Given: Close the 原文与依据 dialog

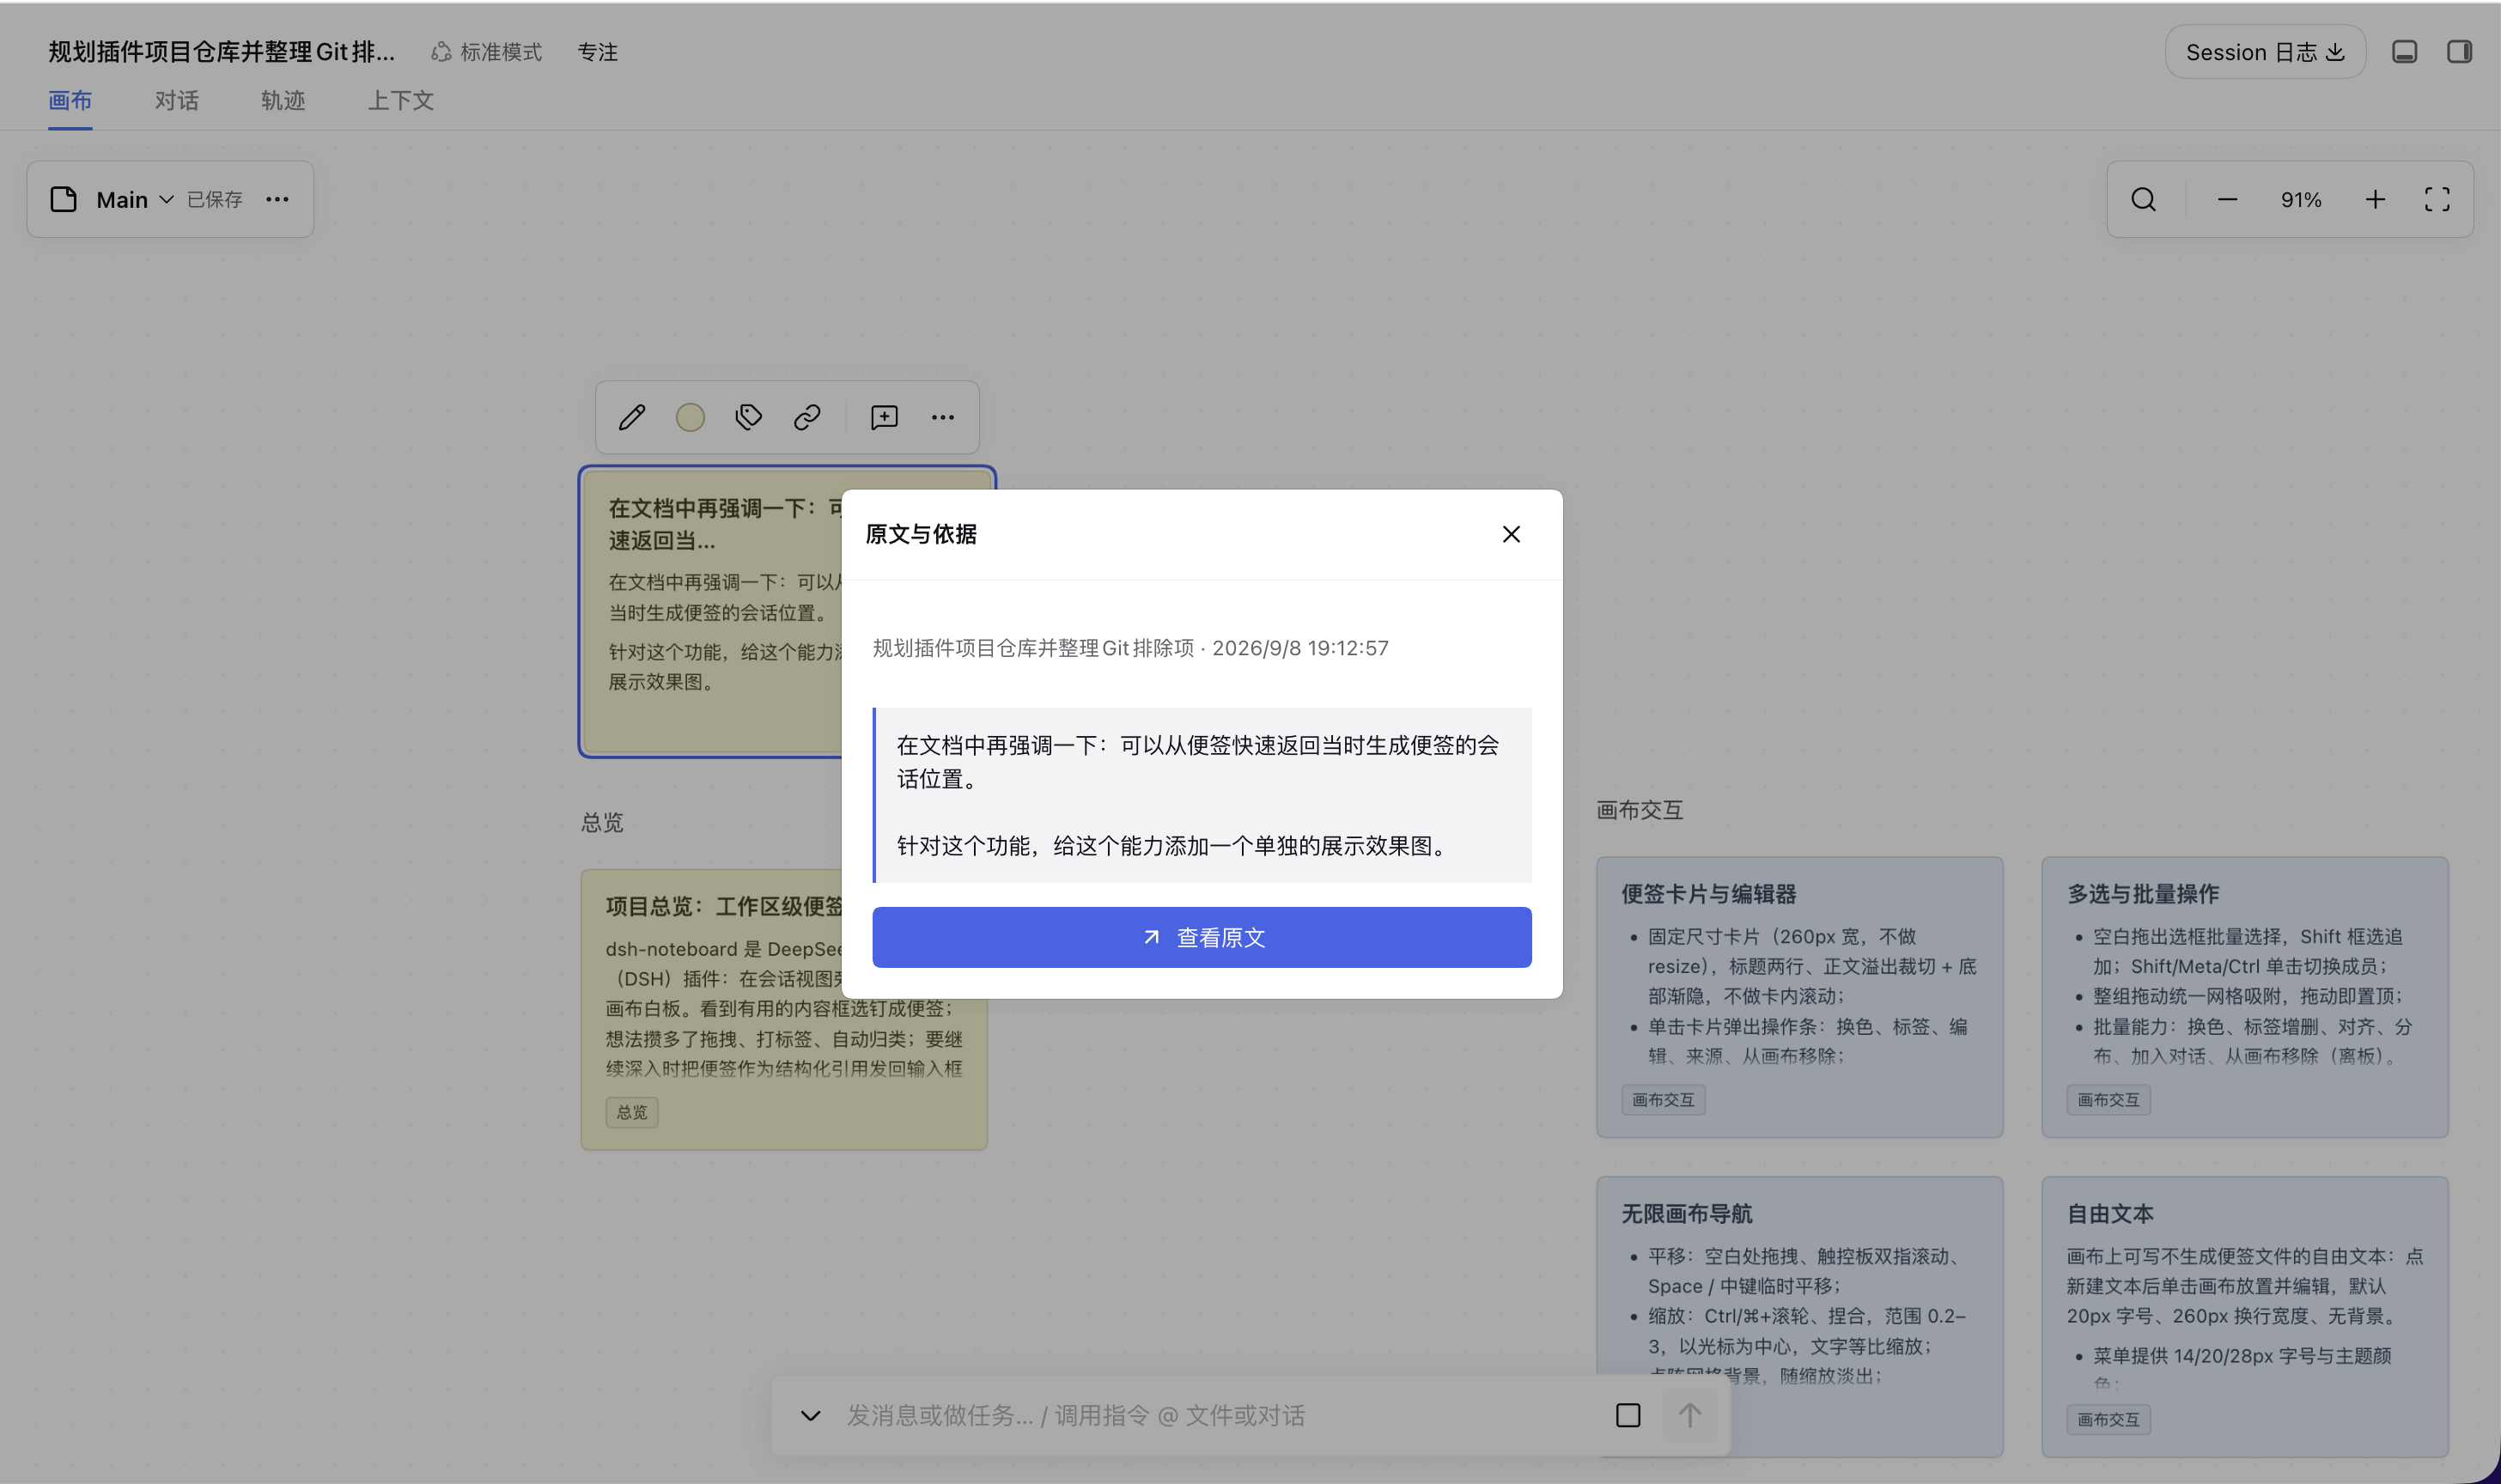Looking at the screenshot, I should (x=1511, y=534).
